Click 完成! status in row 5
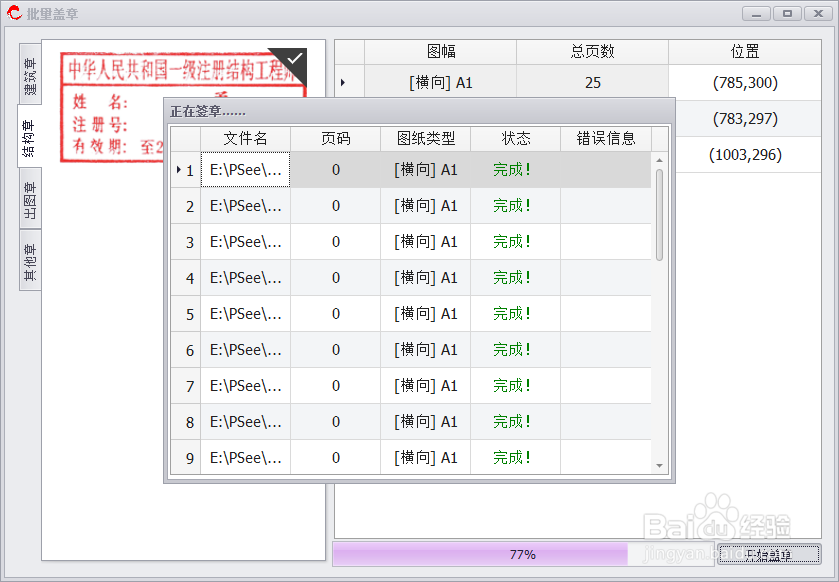Viewport: 839px width, 582px height. click(512, 314)
